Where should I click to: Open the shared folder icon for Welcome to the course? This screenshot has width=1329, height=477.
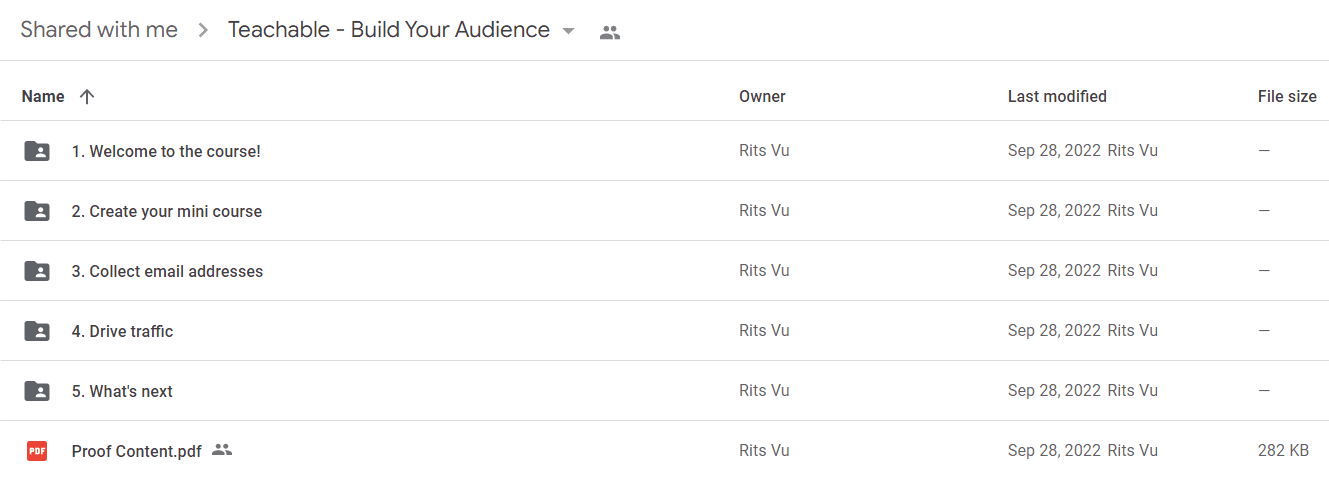[x=37, y=151]
